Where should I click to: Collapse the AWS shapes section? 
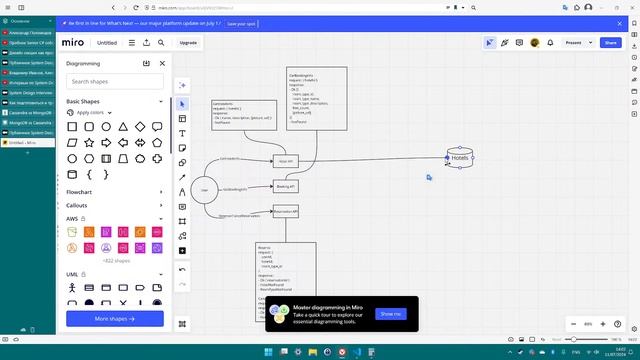click(x=161, y=219)
